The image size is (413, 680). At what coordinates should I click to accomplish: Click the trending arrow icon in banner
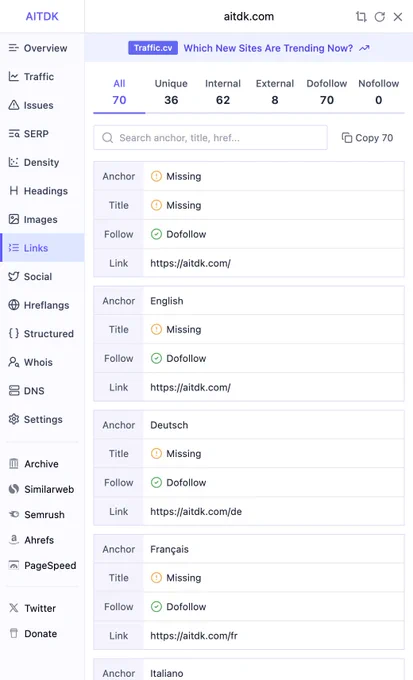[364, 48]
